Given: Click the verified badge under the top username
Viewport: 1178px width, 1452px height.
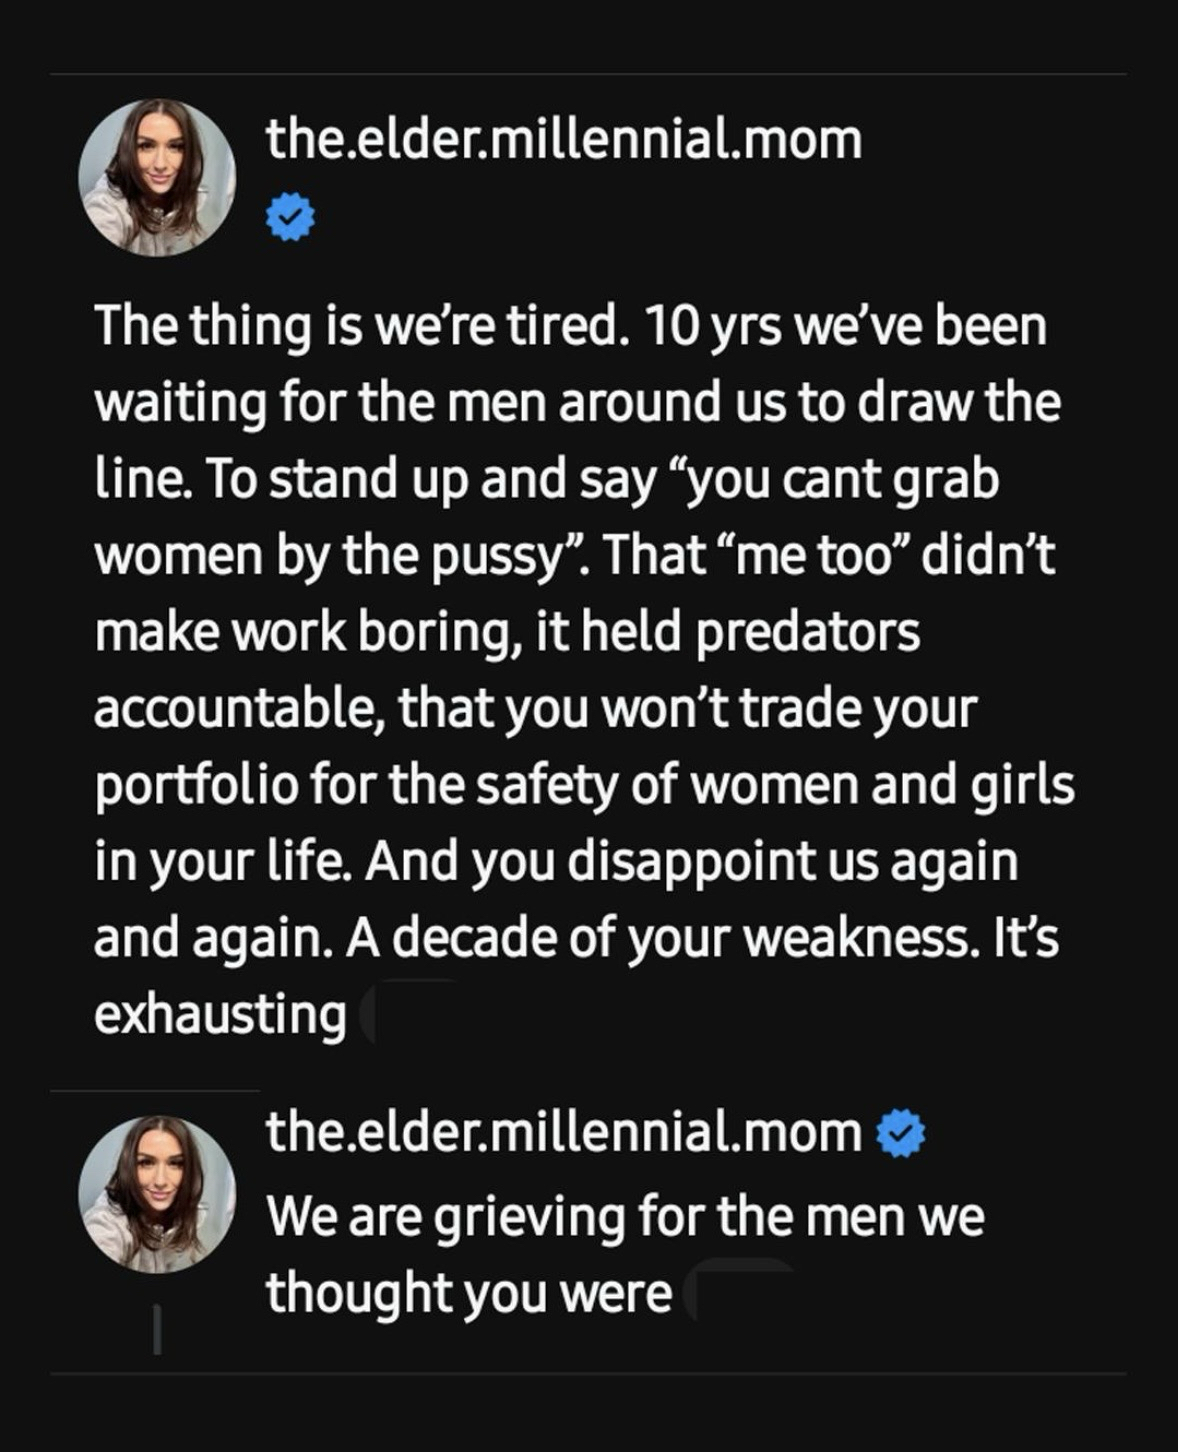Looking at the screenshot, I should point(290,218).
